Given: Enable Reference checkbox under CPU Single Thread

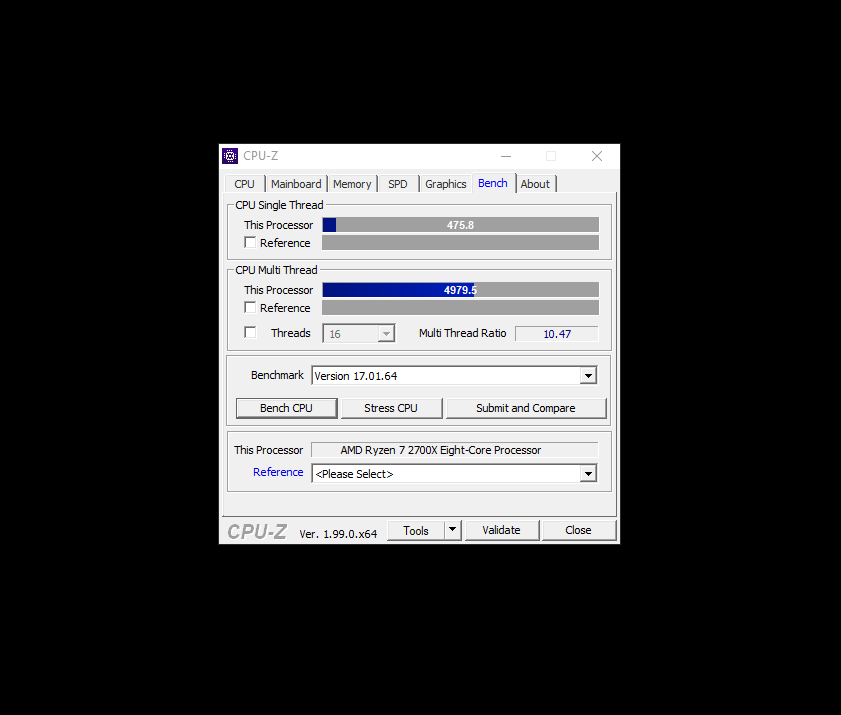Looking at the screenshot, I should tap(250, 242).
